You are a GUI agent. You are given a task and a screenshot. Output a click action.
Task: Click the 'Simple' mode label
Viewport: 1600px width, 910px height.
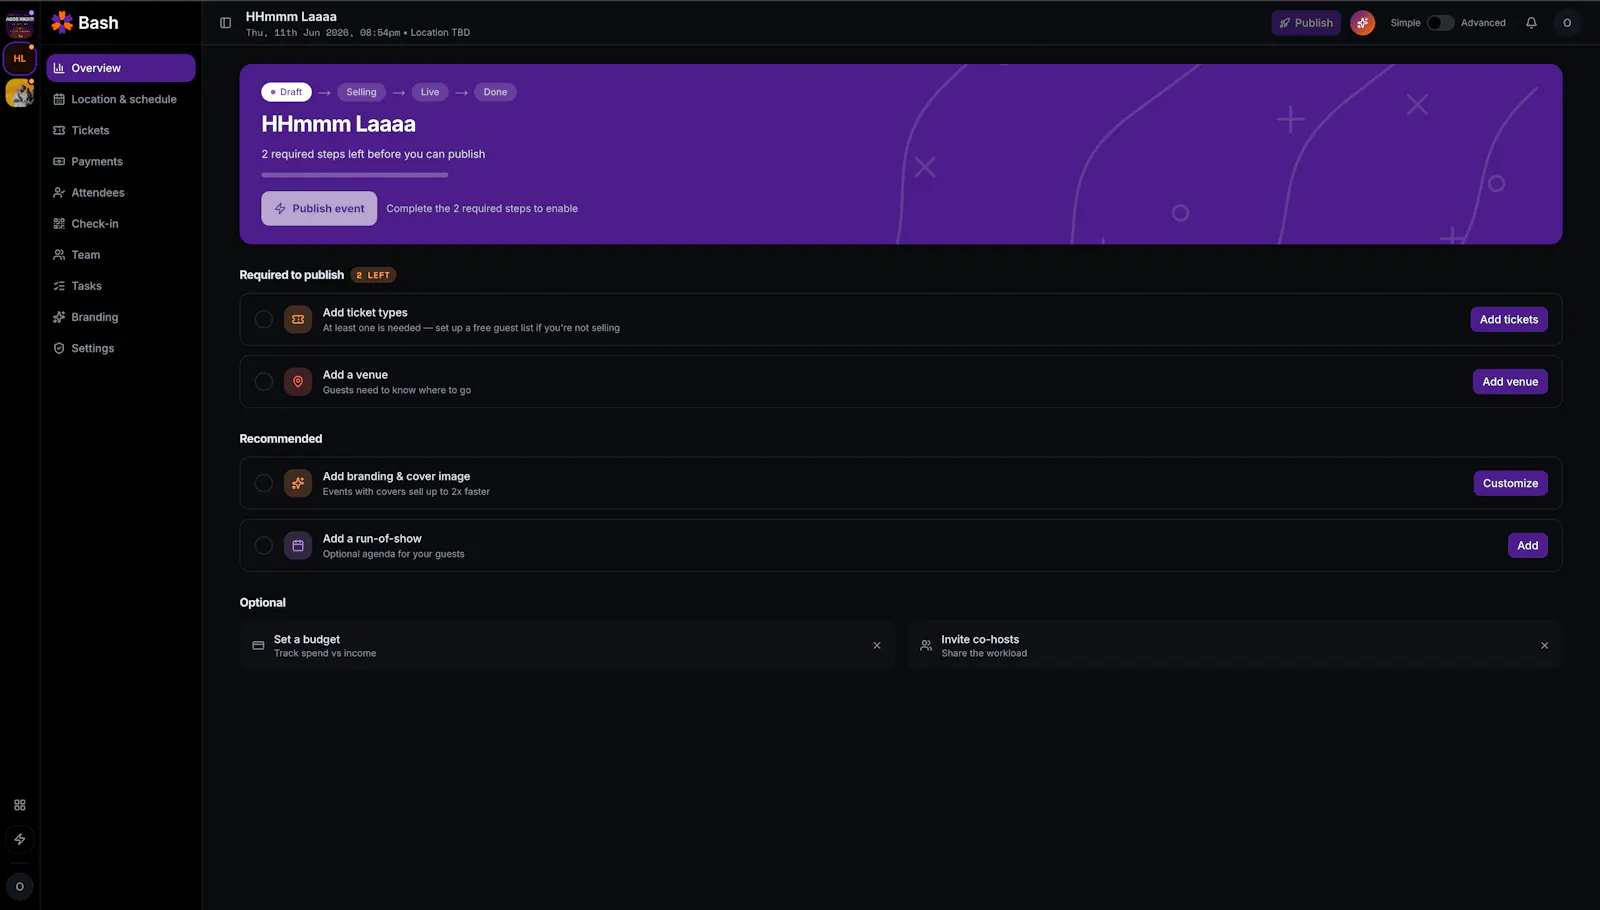[x=1405, y=23]
